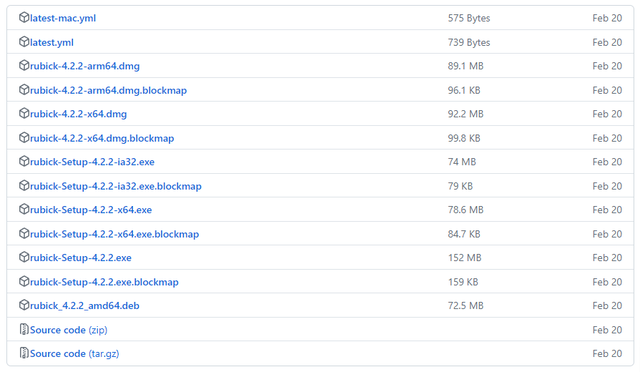Click Feb 20 date in rubick-Setup-4.2.2.exe row
This screenshot has height=372, width=640.
[607, 258]
